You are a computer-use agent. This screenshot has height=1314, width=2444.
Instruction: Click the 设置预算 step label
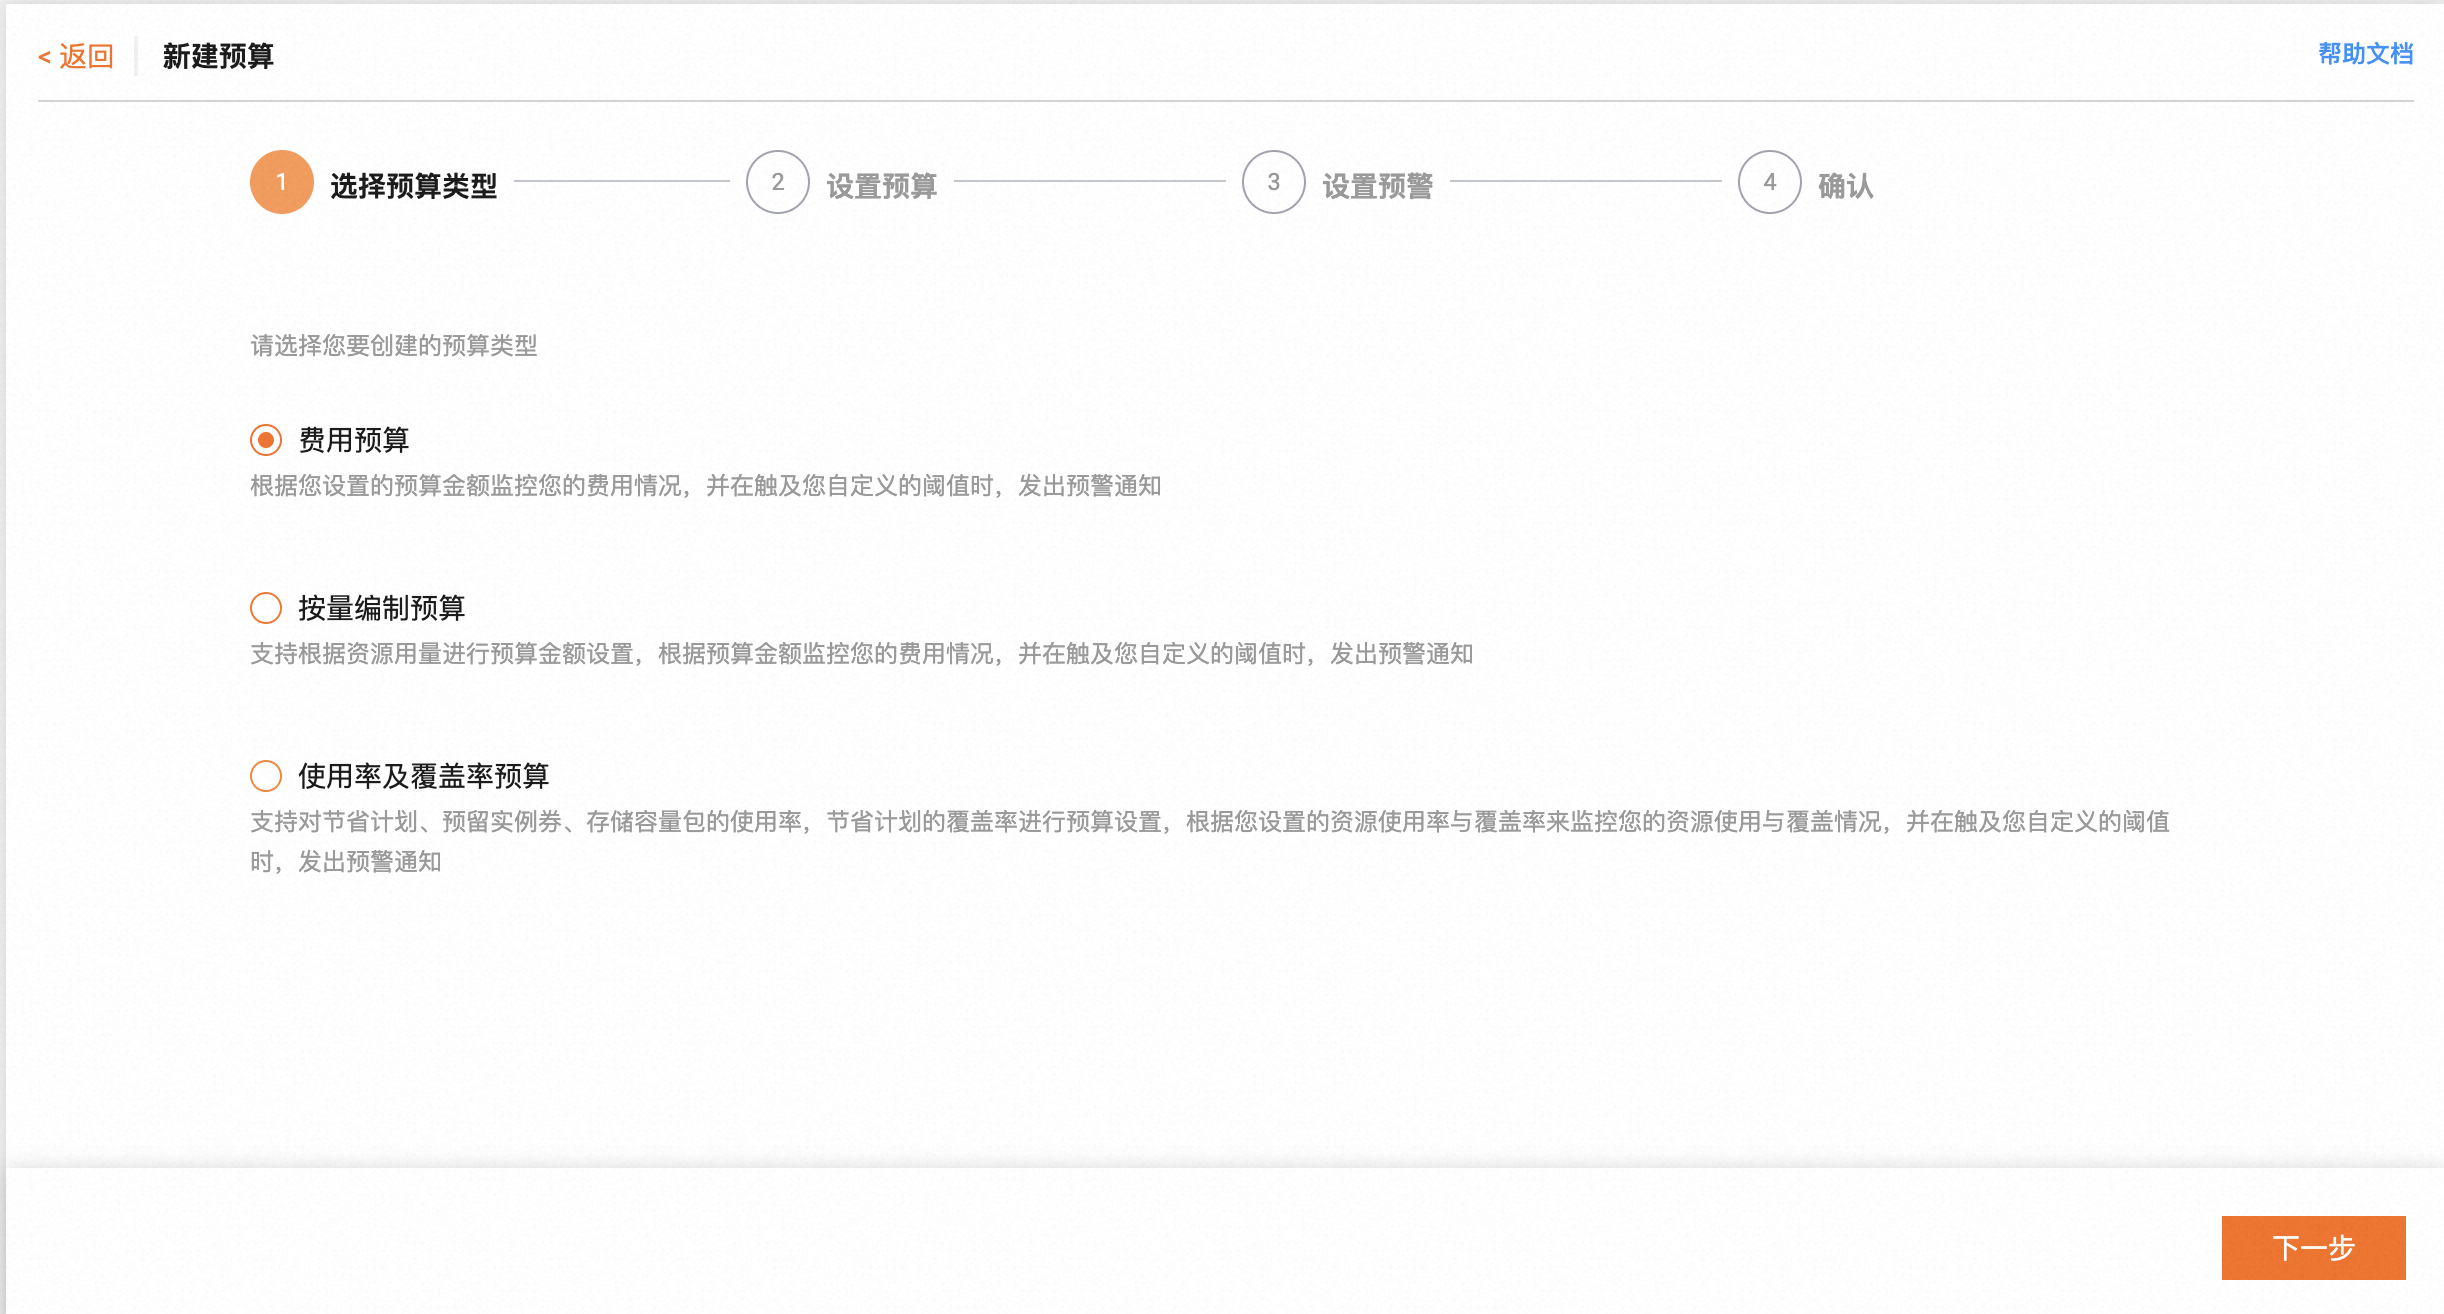pyautogui.click(x=881, y=186)
